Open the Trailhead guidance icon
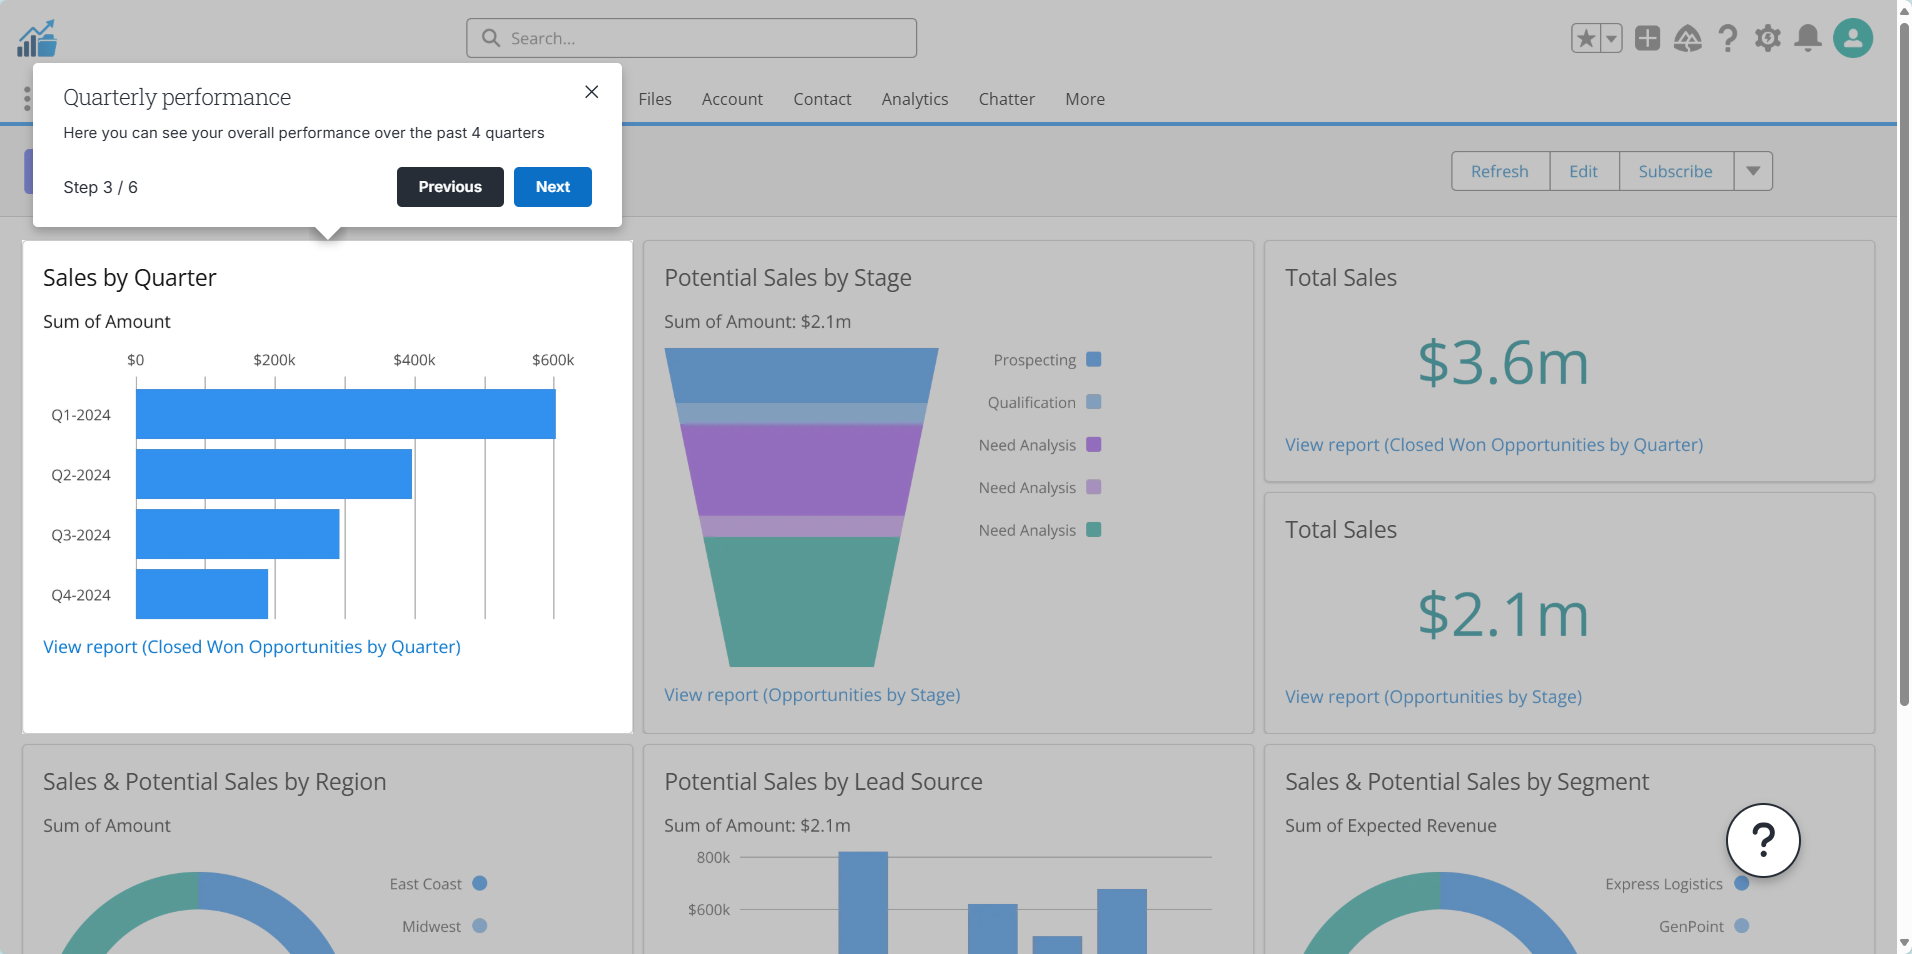This screenshot has height=954, width=1912. [1687, 39]
